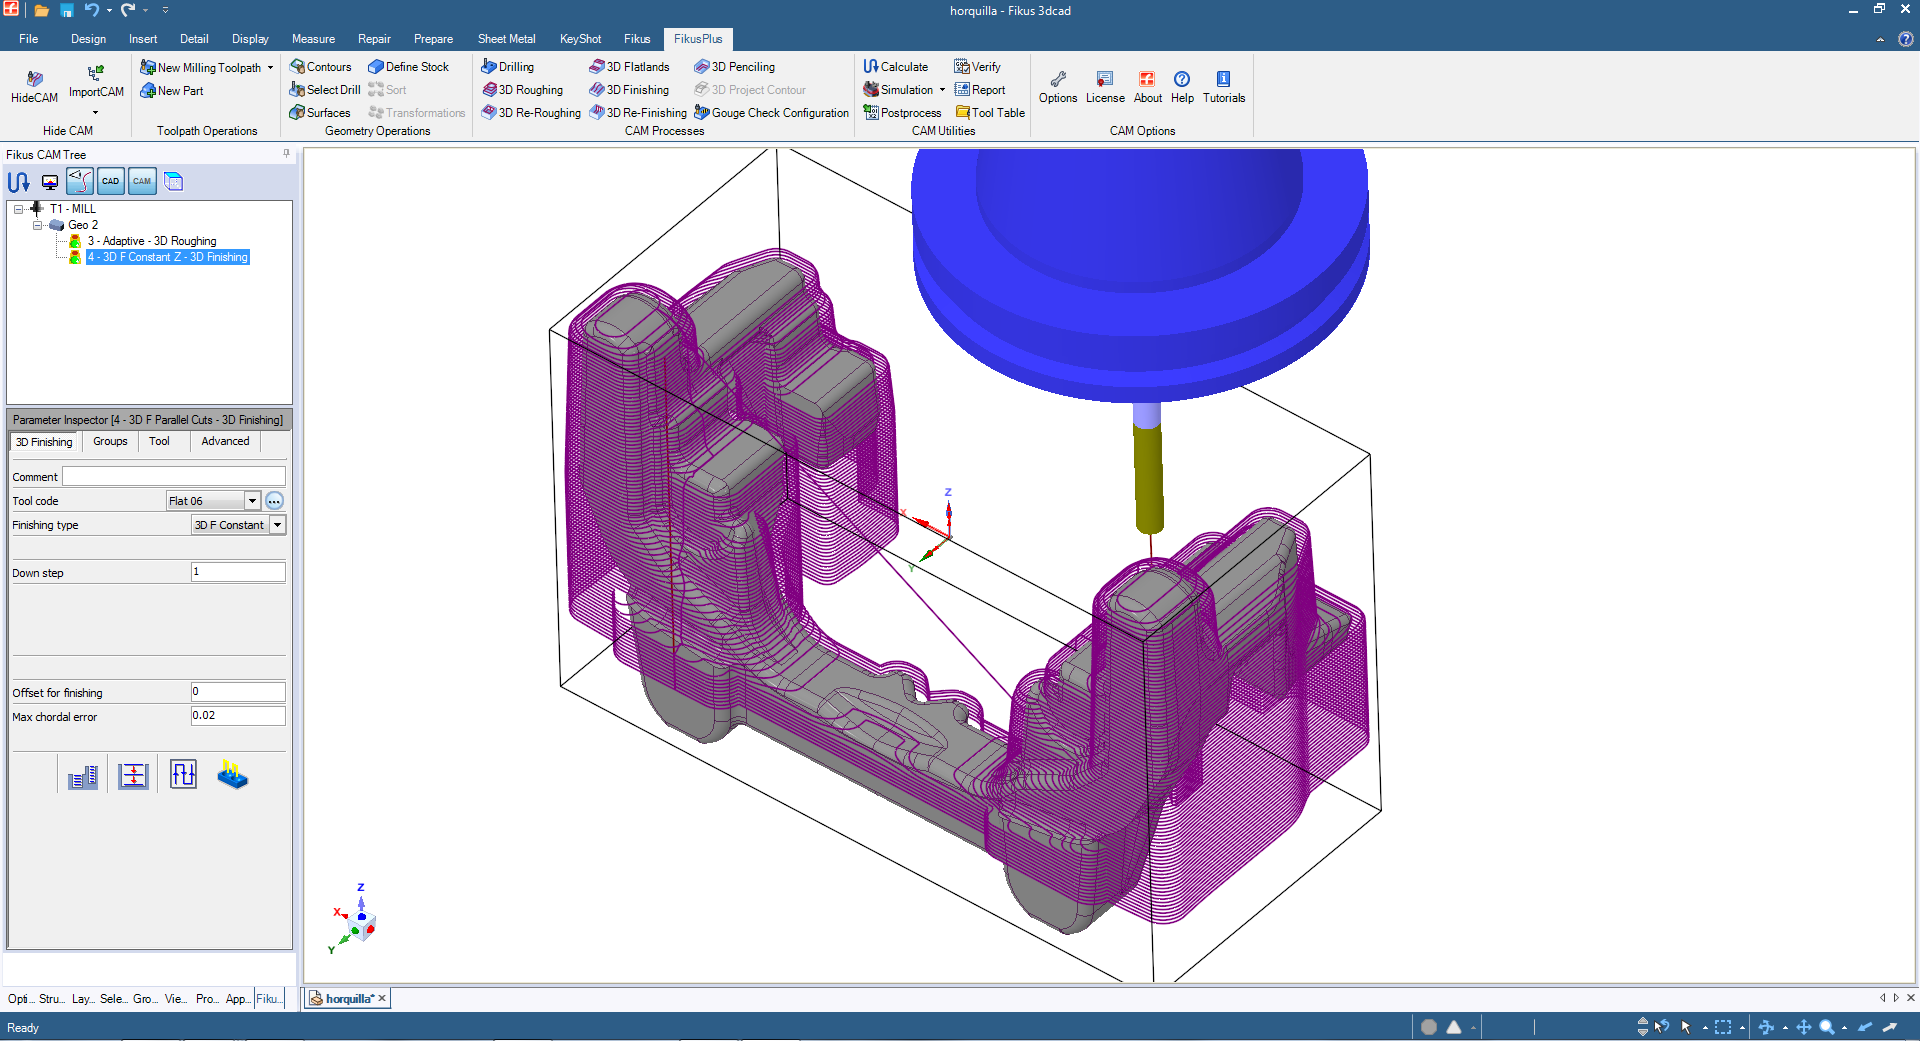Click the Gouge Check Configuration icon
Viewport: 1921px width, 1041px height.
[x=771, y=112]
